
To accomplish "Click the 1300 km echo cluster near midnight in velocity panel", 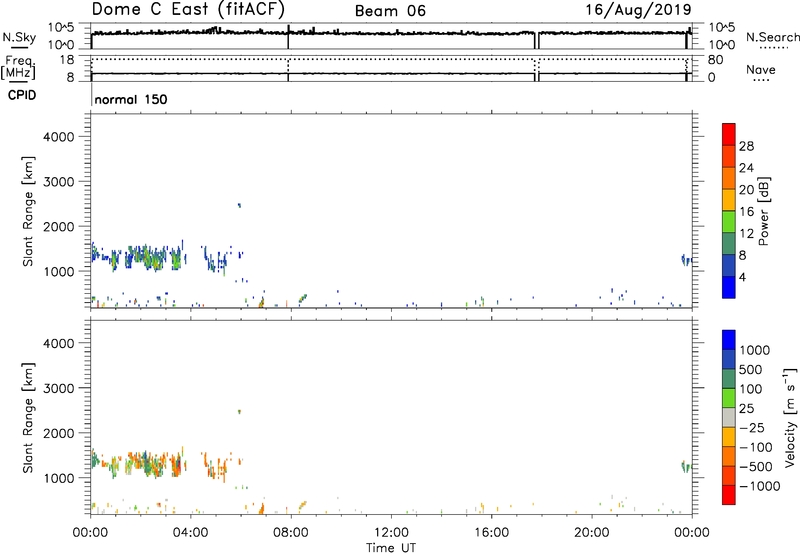I will click(x=685, y=466).
